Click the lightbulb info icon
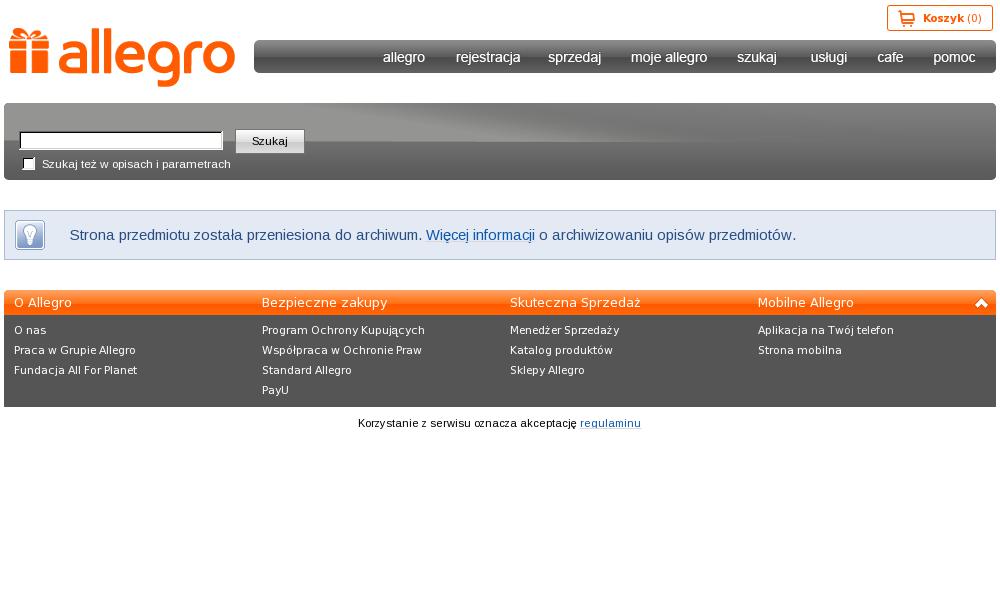Screen dimensions: 1000x600 pyautogui.click(x=30, y=235)
